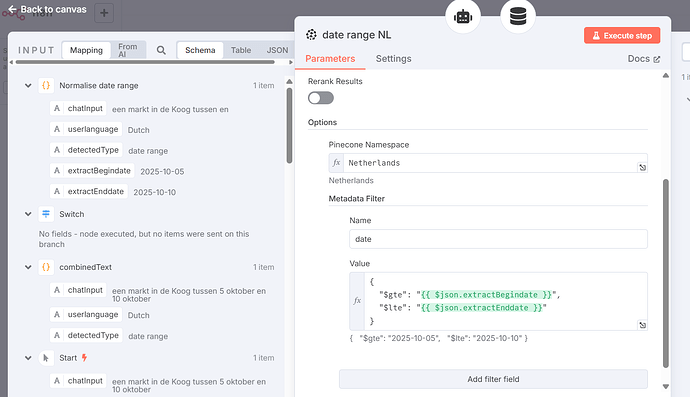Viewport: 690px width, 397px height.
Task: Switch input view to Schema
Action: (200, 50)
